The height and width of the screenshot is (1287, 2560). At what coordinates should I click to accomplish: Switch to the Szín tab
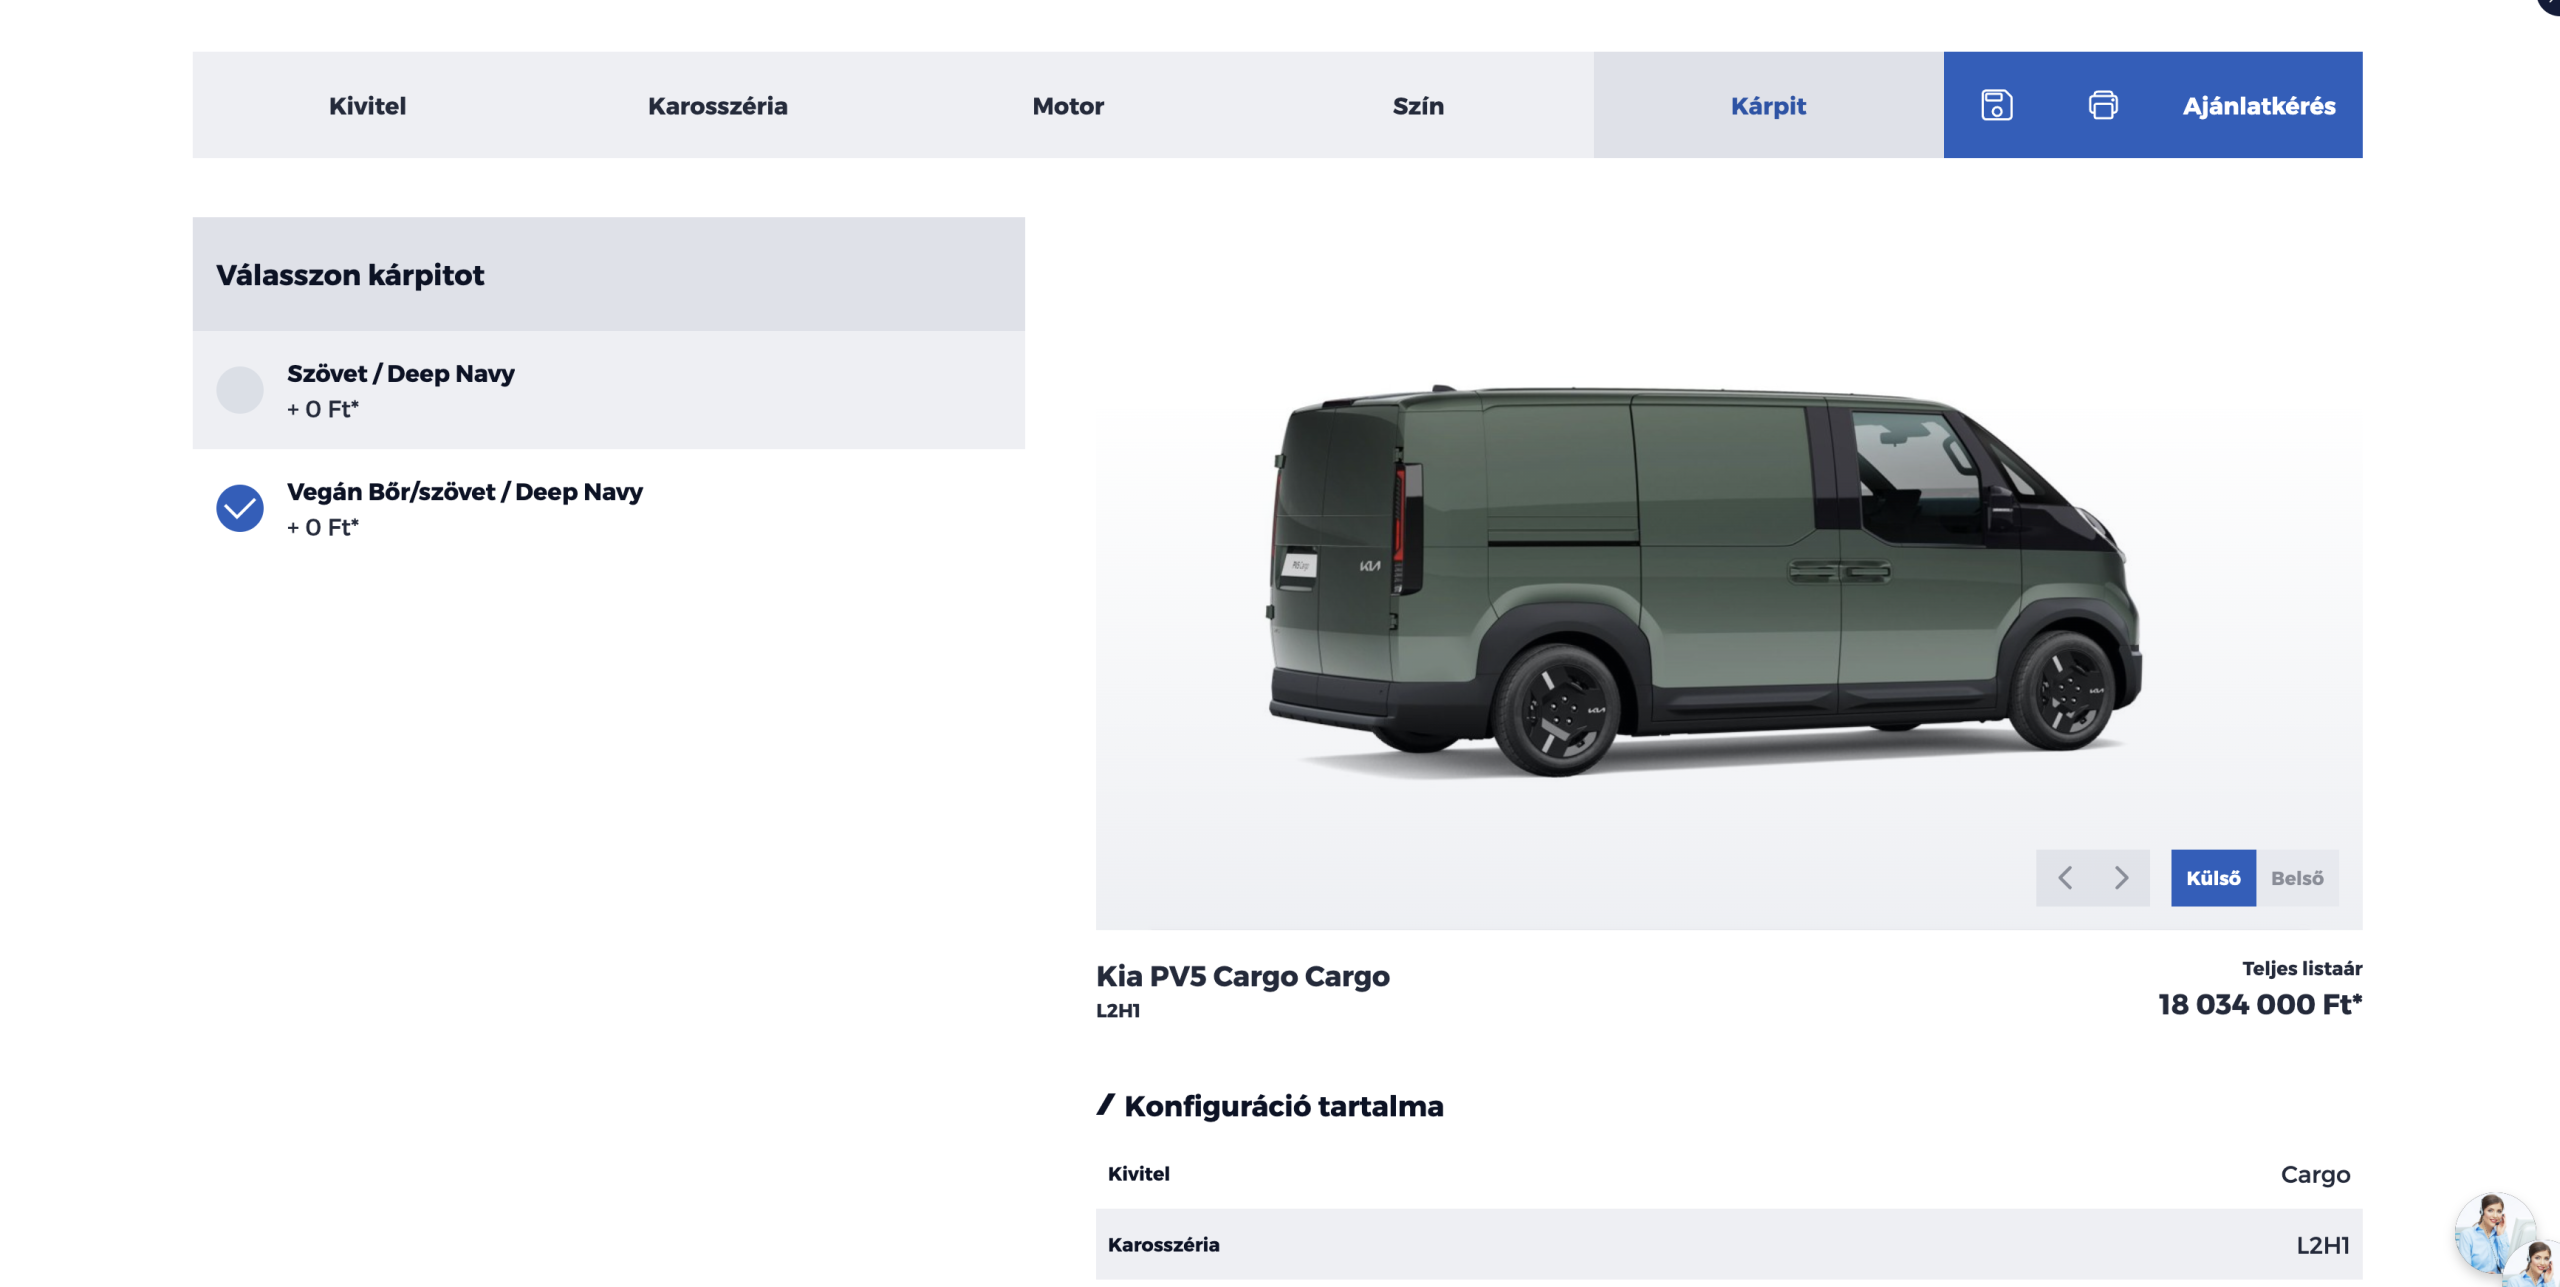pyautogui.click(x=1418, y=105)
